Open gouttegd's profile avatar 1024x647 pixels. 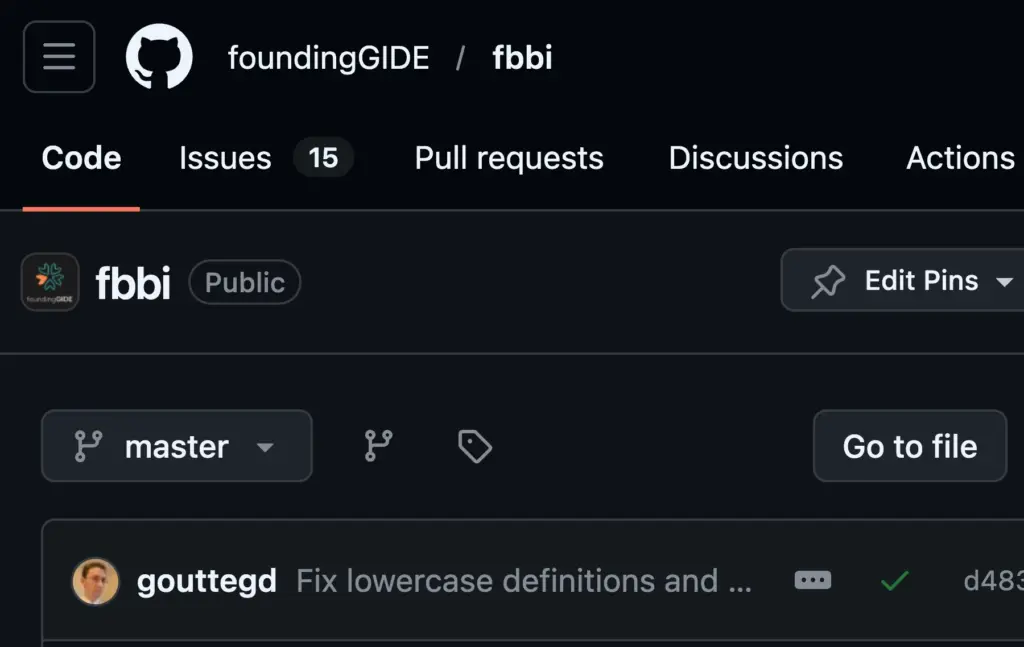point(95,581)
